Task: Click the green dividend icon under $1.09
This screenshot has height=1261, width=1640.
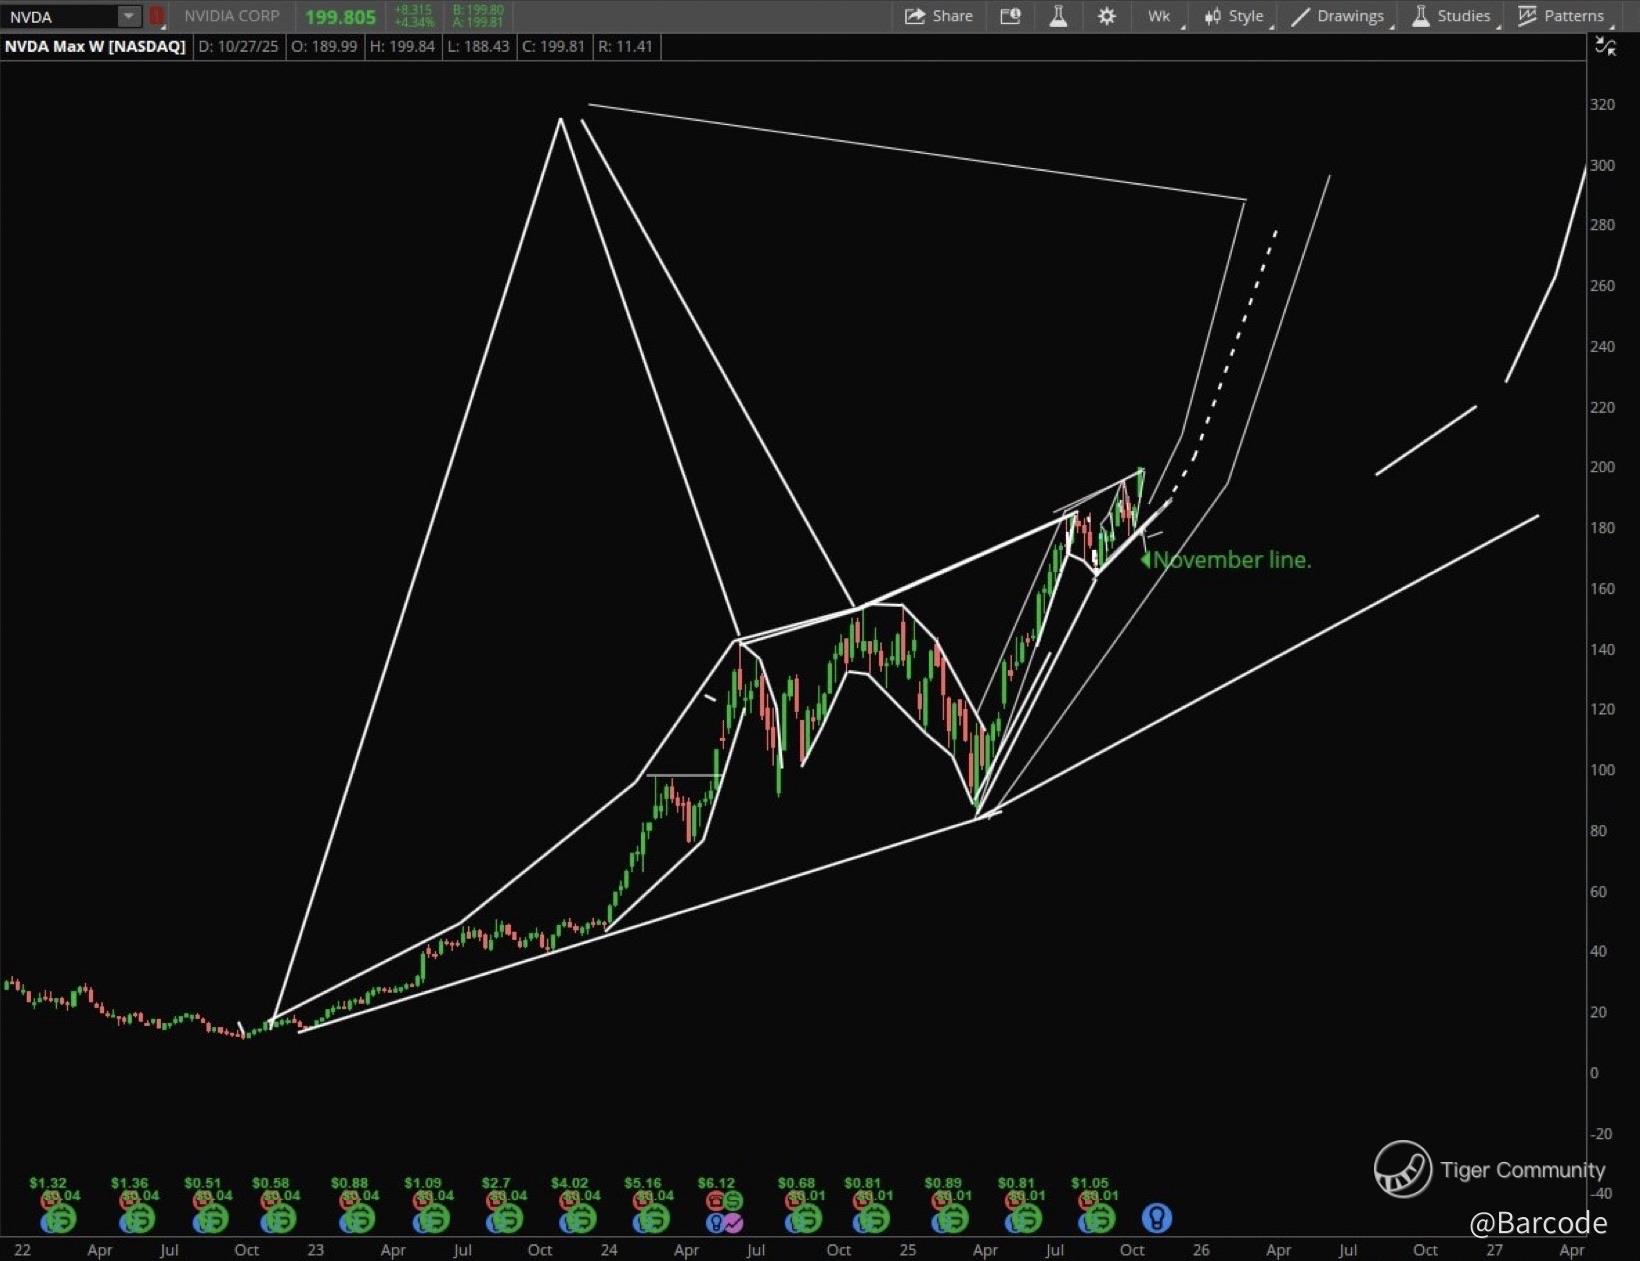Action: point(434,1219)
